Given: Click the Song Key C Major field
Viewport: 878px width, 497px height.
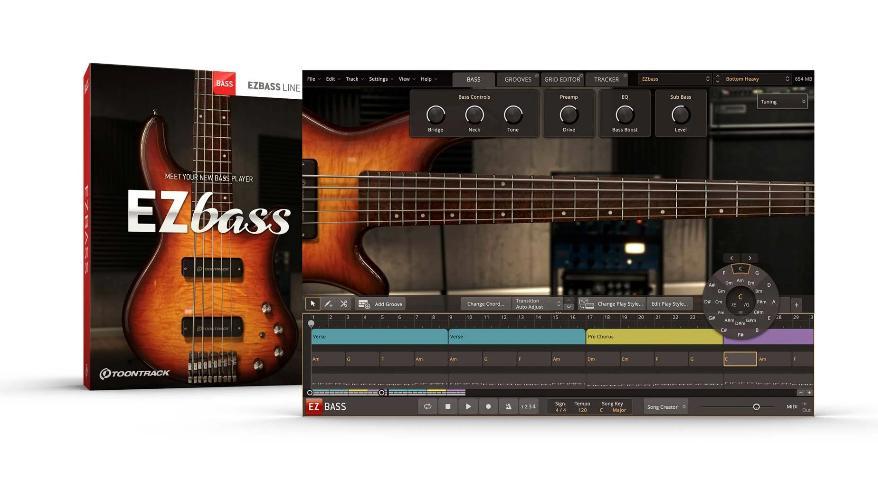Looking at the screenshot, I should pyautogui.click(x=613, y=407).
